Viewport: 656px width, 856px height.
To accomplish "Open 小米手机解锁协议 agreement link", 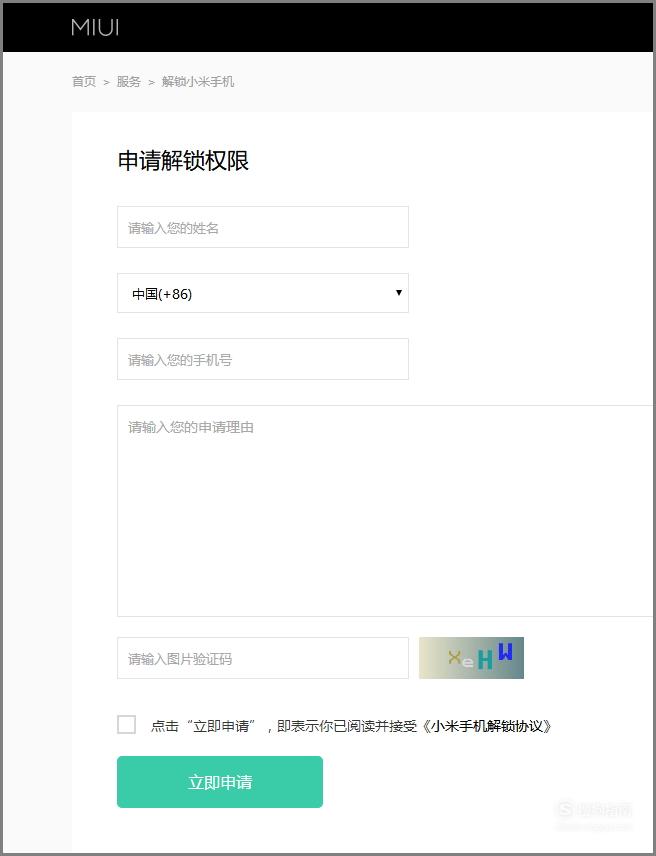I will (x=487, y=726).
